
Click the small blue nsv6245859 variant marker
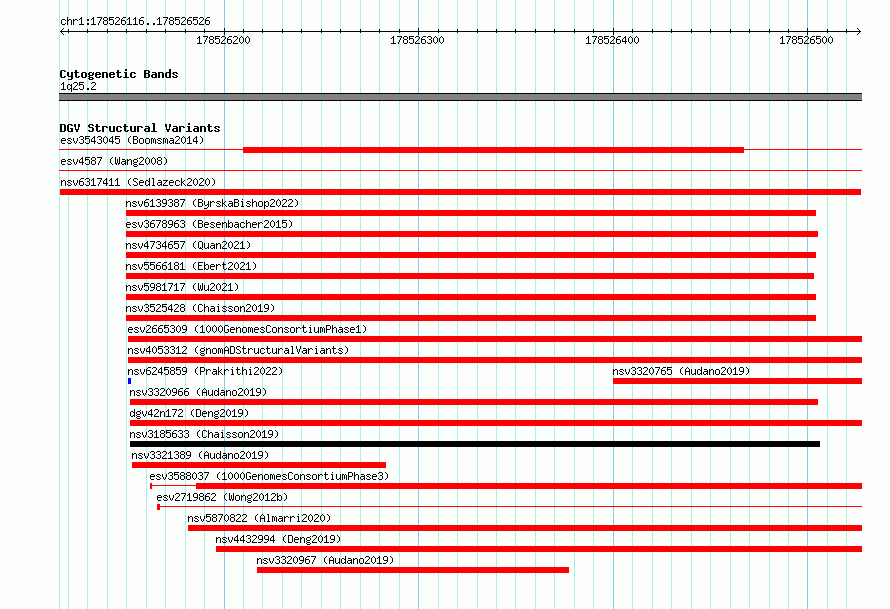pyautogui.click(x=129, y=381)
